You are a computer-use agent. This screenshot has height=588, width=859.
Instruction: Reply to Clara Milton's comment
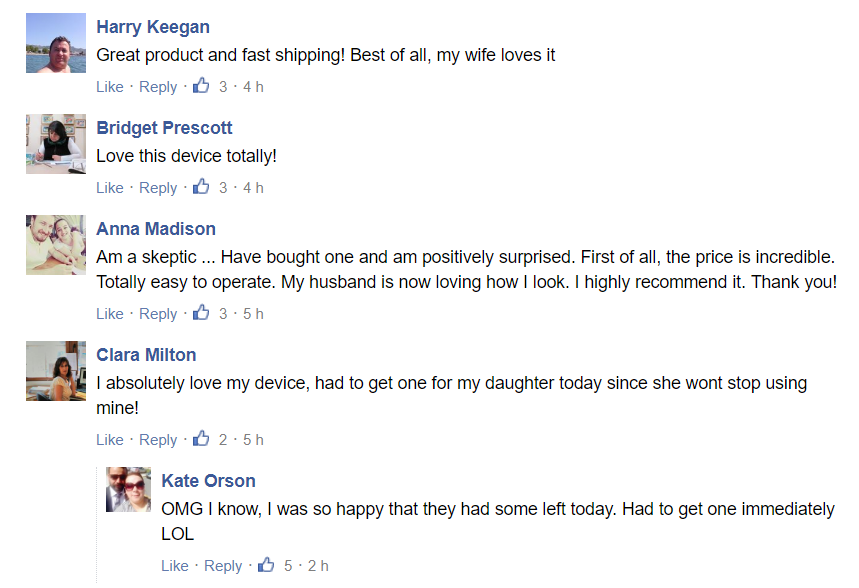[158, 440]
